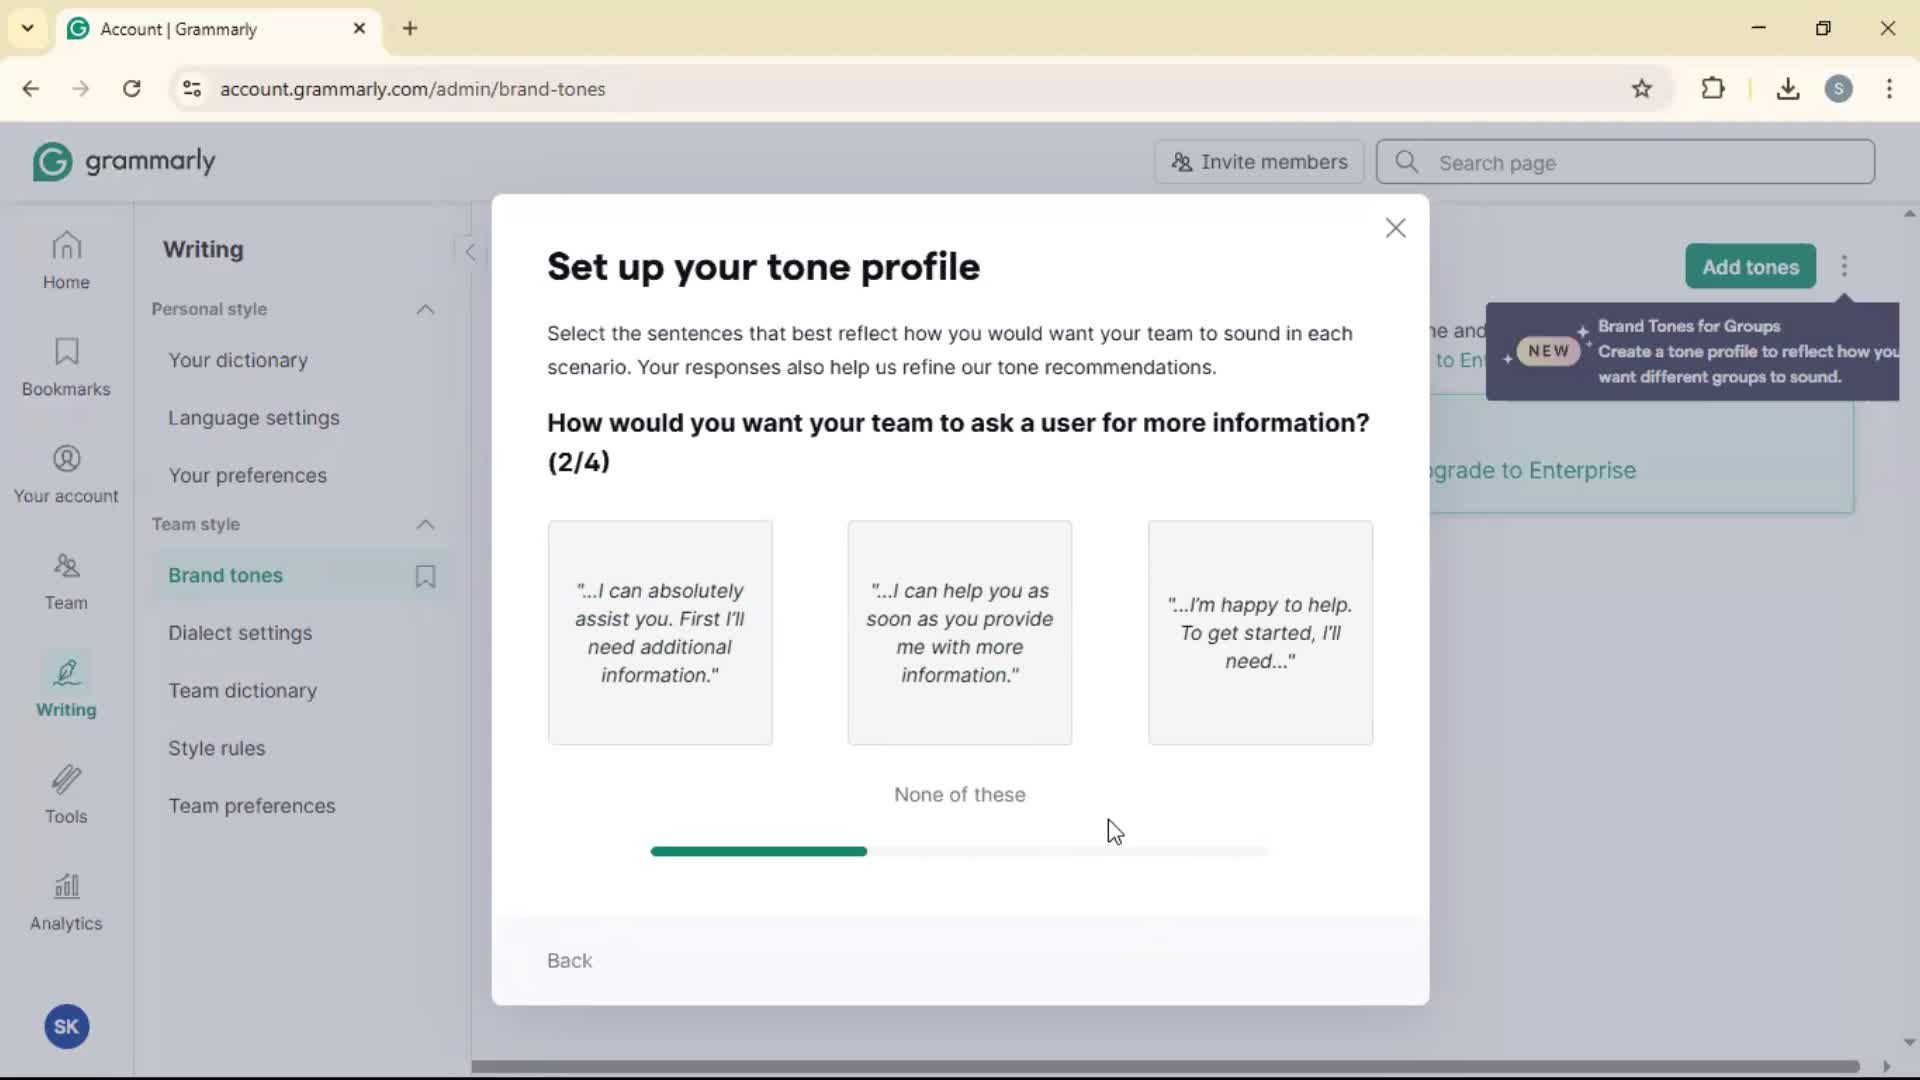Screen dimensions: 1920x1080
Task: Collapse the Writing side panel
Action: (469, 251)
